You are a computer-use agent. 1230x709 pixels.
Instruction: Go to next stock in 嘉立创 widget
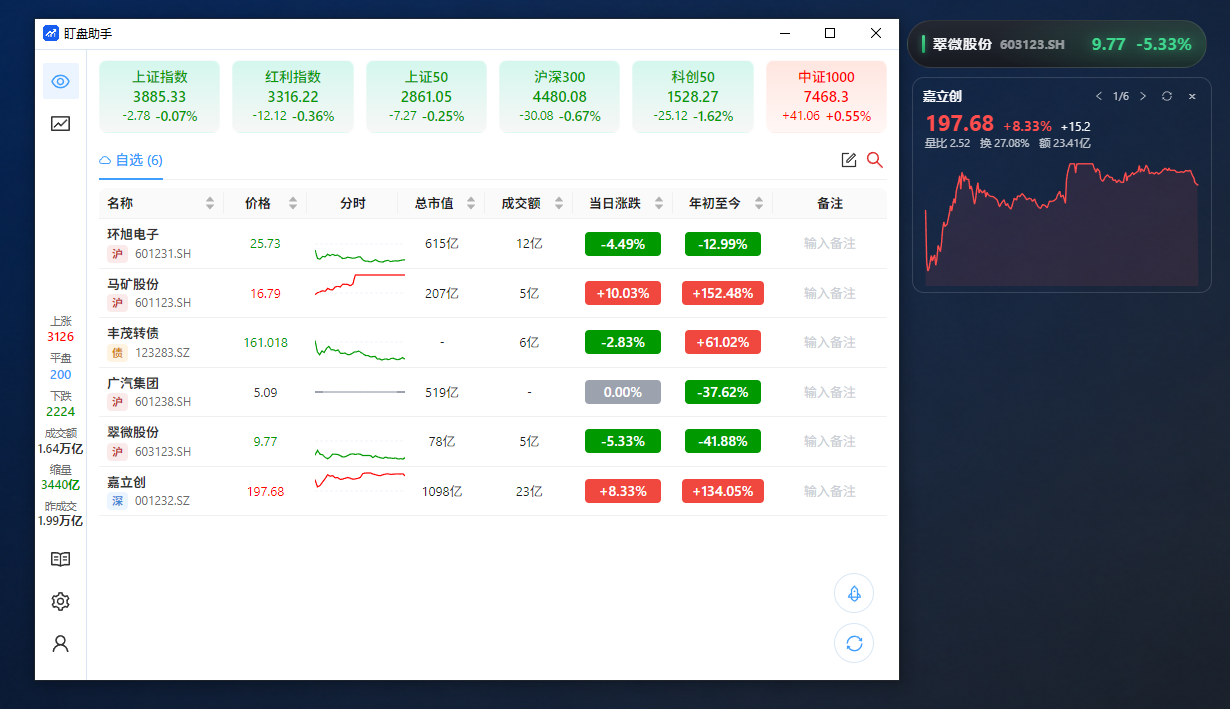pos(1143,96)
